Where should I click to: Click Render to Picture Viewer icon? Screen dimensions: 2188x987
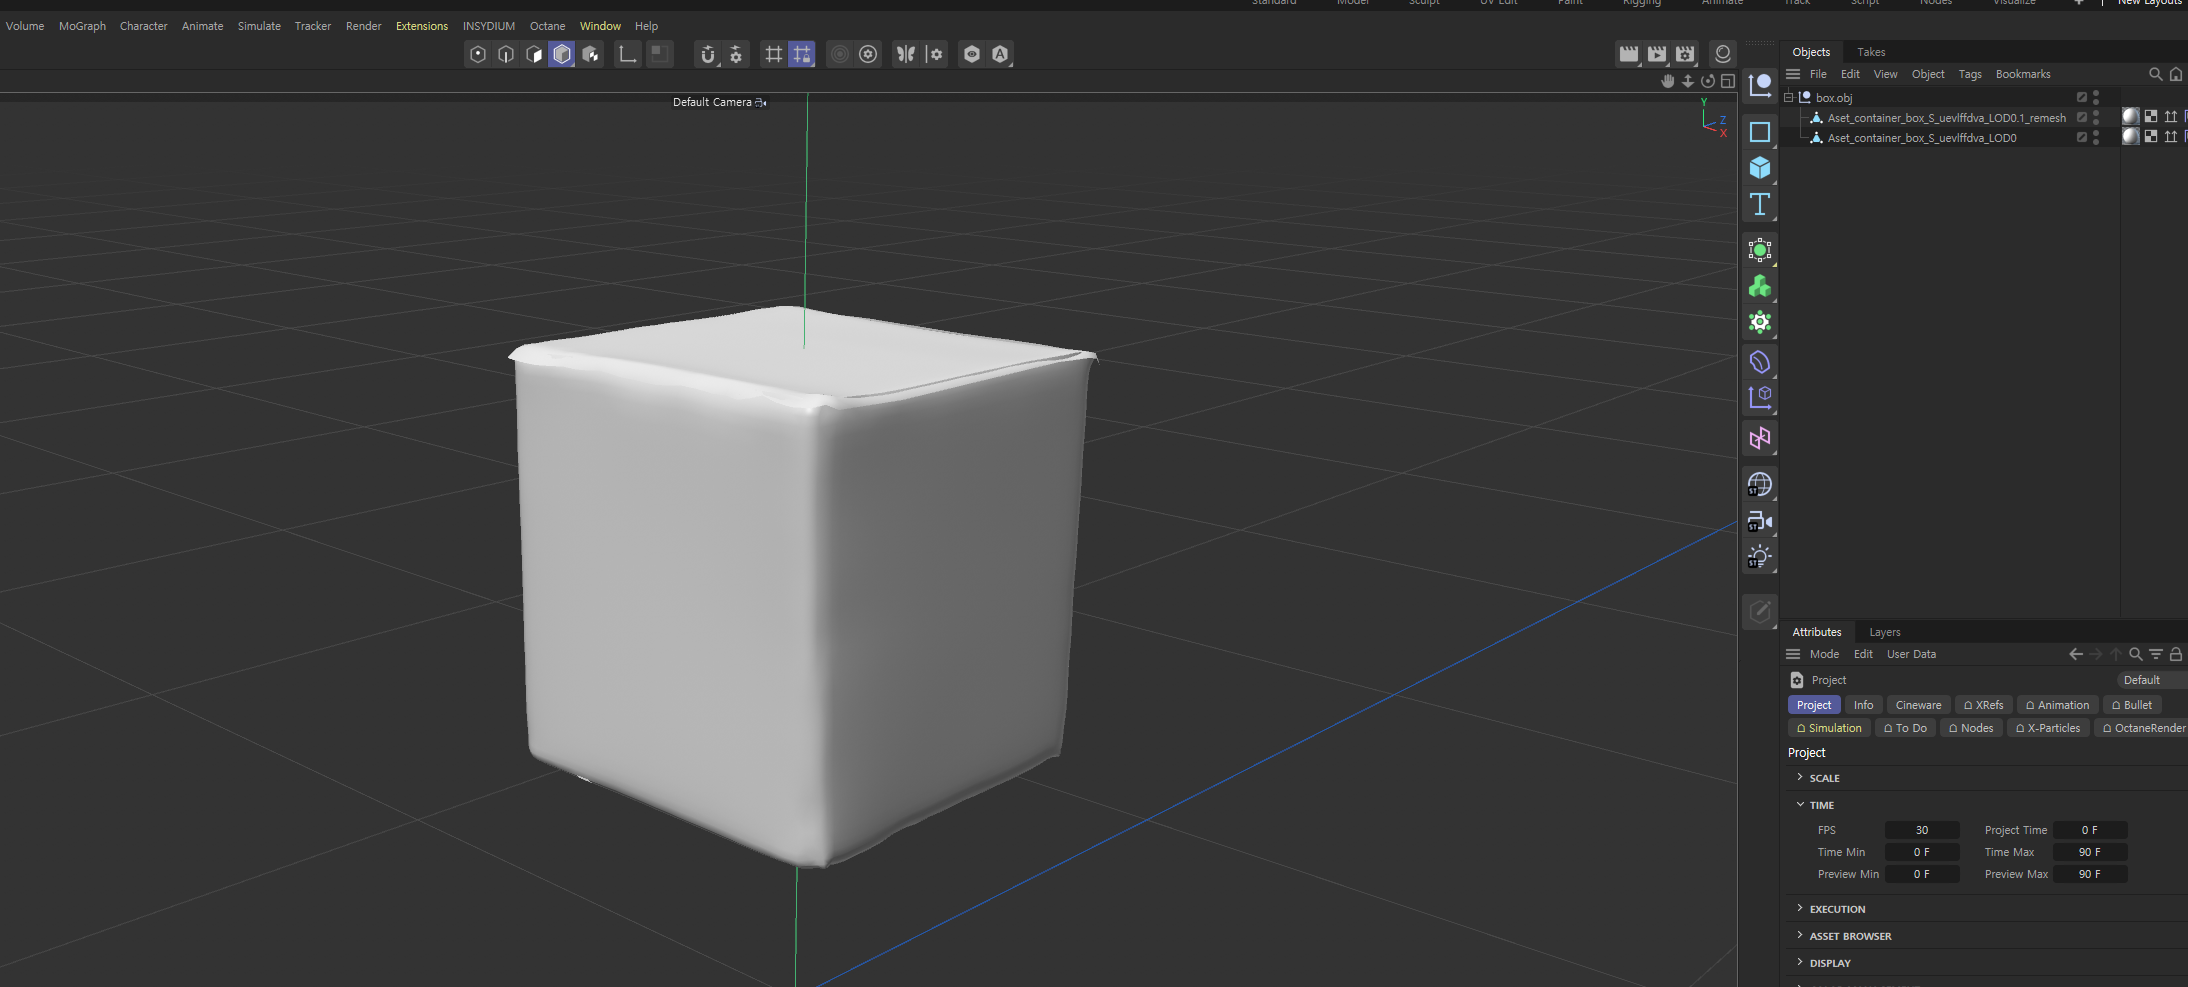[x=1657, y=54]
